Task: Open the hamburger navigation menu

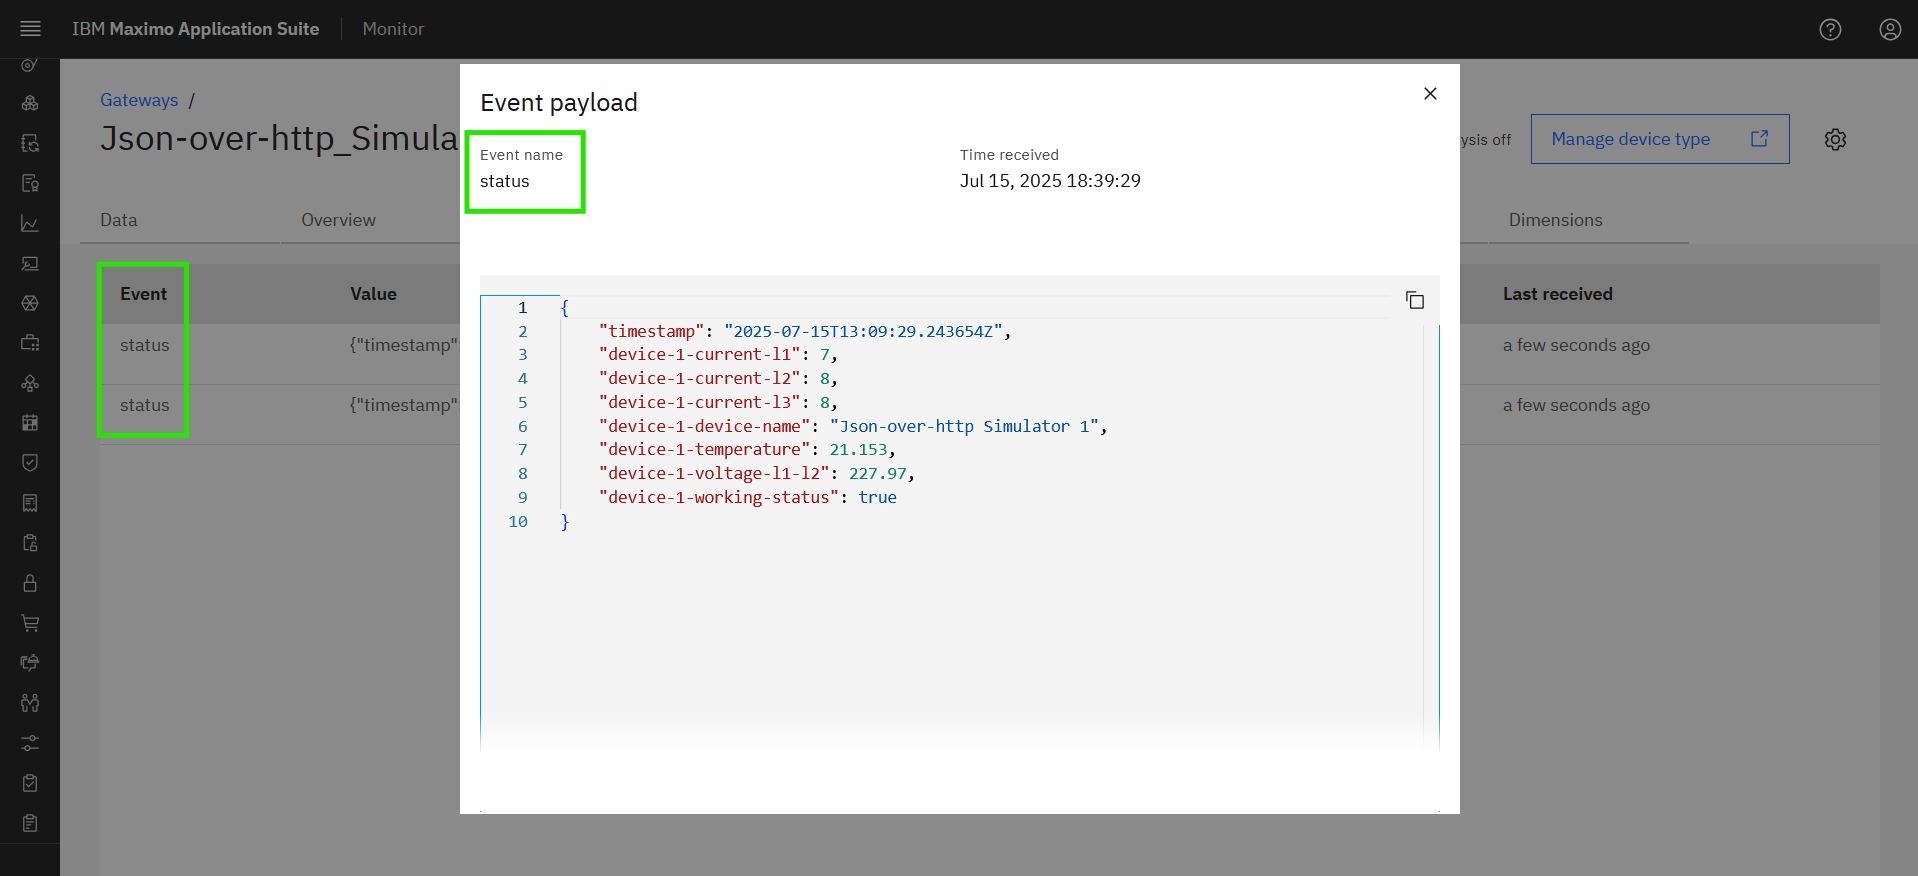Action: coord(30,29)
